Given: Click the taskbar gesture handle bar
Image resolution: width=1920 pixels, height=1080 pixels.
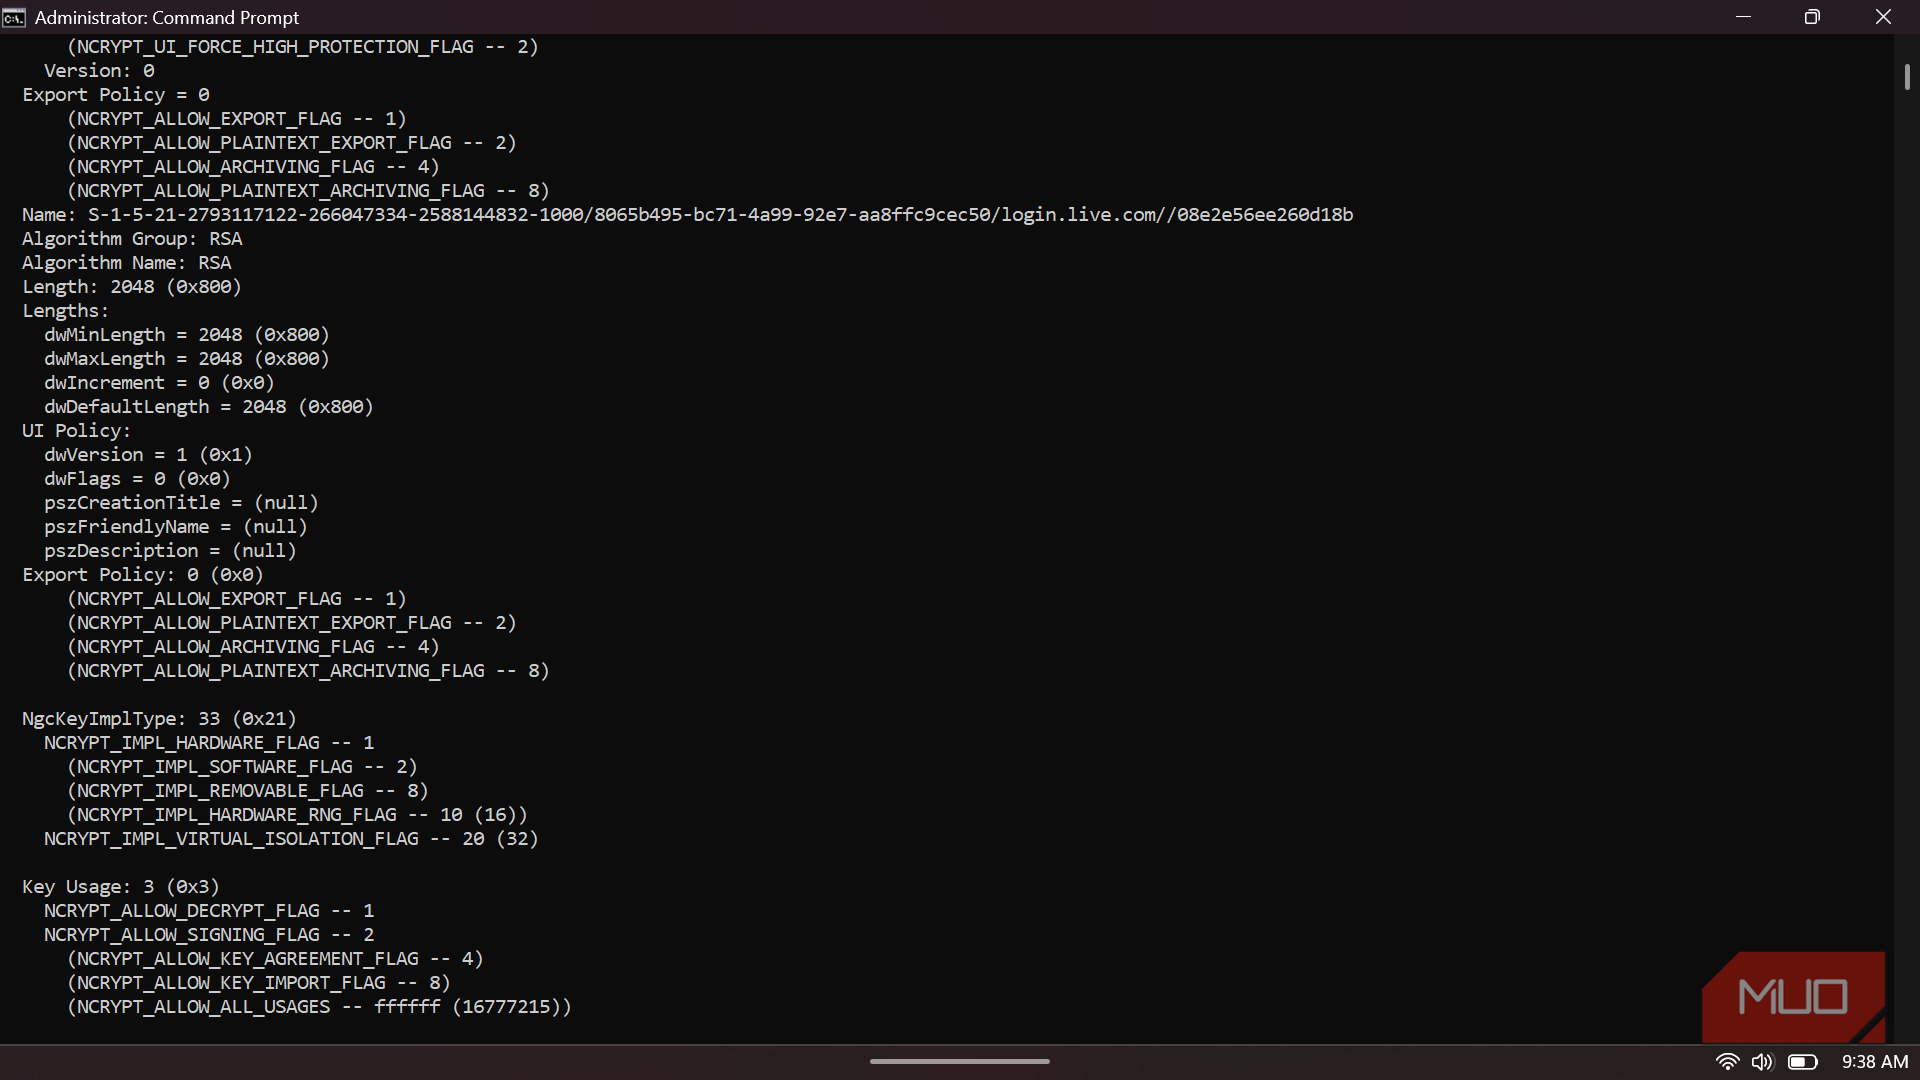Looking at the screenshot, I should pos(960,1061).
